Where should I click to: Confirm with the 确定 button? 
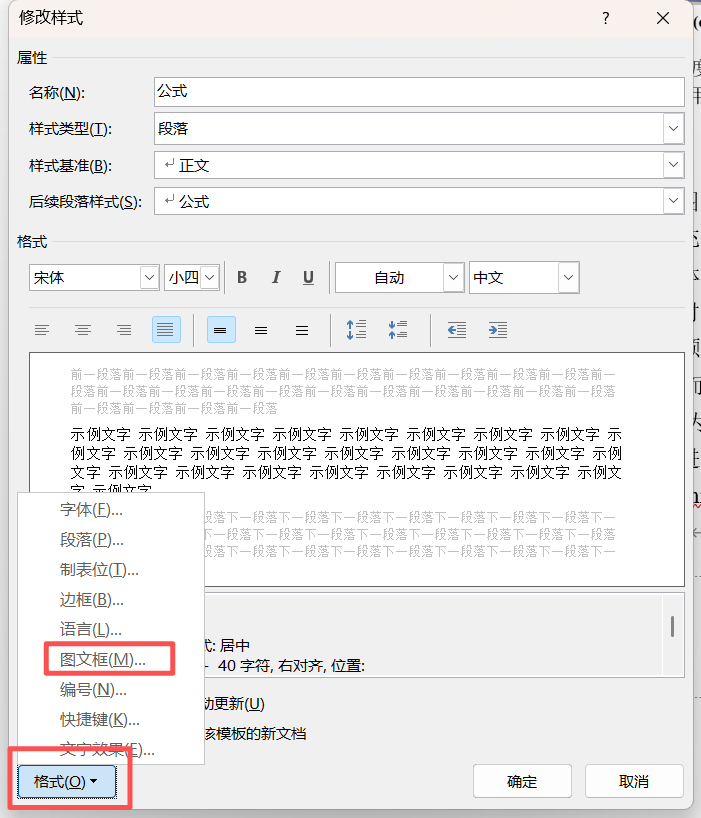(x=522, y=781)
